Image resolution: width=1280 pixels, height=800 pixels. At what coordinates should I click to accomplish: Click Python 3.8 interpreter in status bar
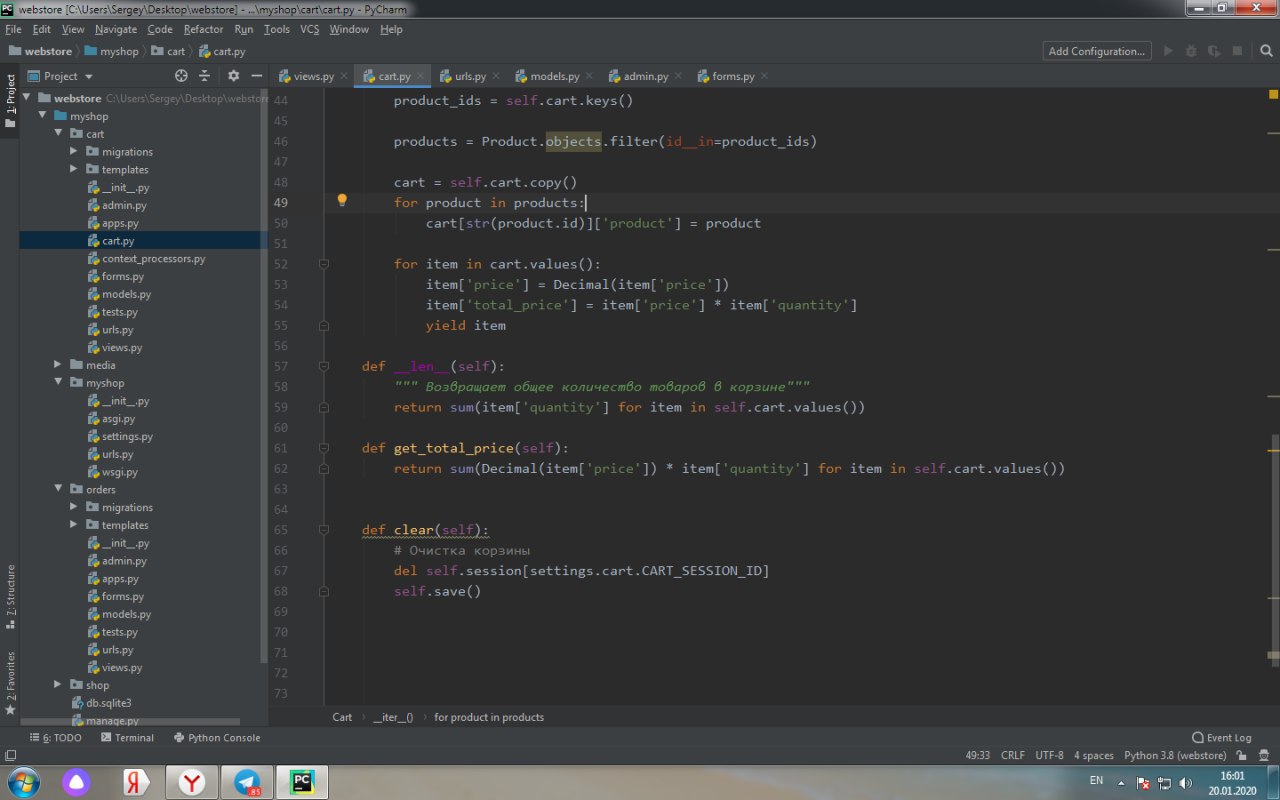pyautogui.click(x=1174, y=756)
